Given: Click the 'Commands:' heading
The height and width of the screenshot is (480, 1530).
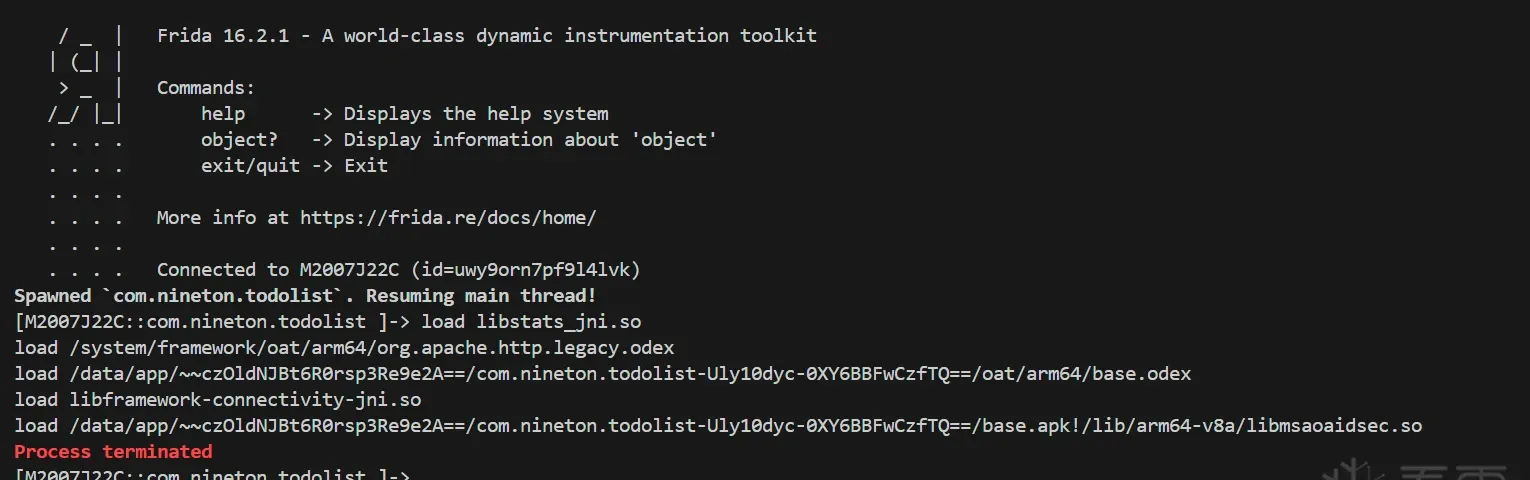Looking at the screenshot, I should click(x=206, y=88).
